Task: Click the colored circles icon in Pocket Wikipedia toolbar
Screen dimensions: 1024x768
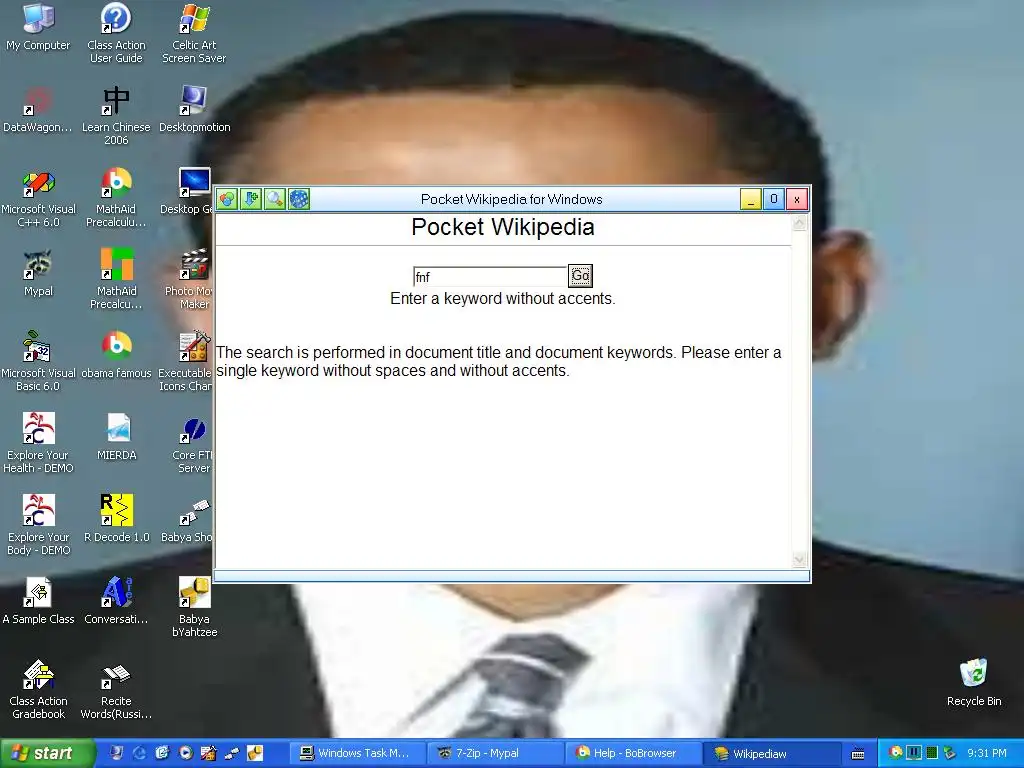Action: (227, 199)
